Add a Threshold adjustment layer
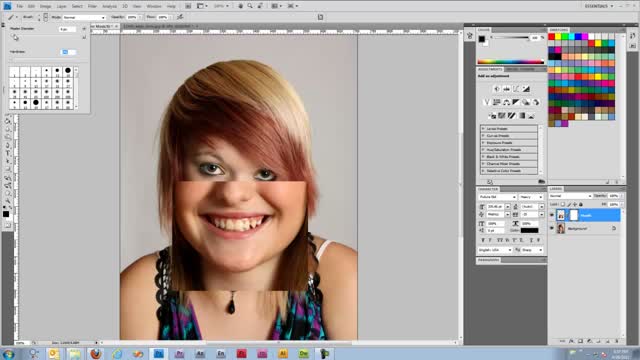The image size is (640, 360). pos(512,116)
